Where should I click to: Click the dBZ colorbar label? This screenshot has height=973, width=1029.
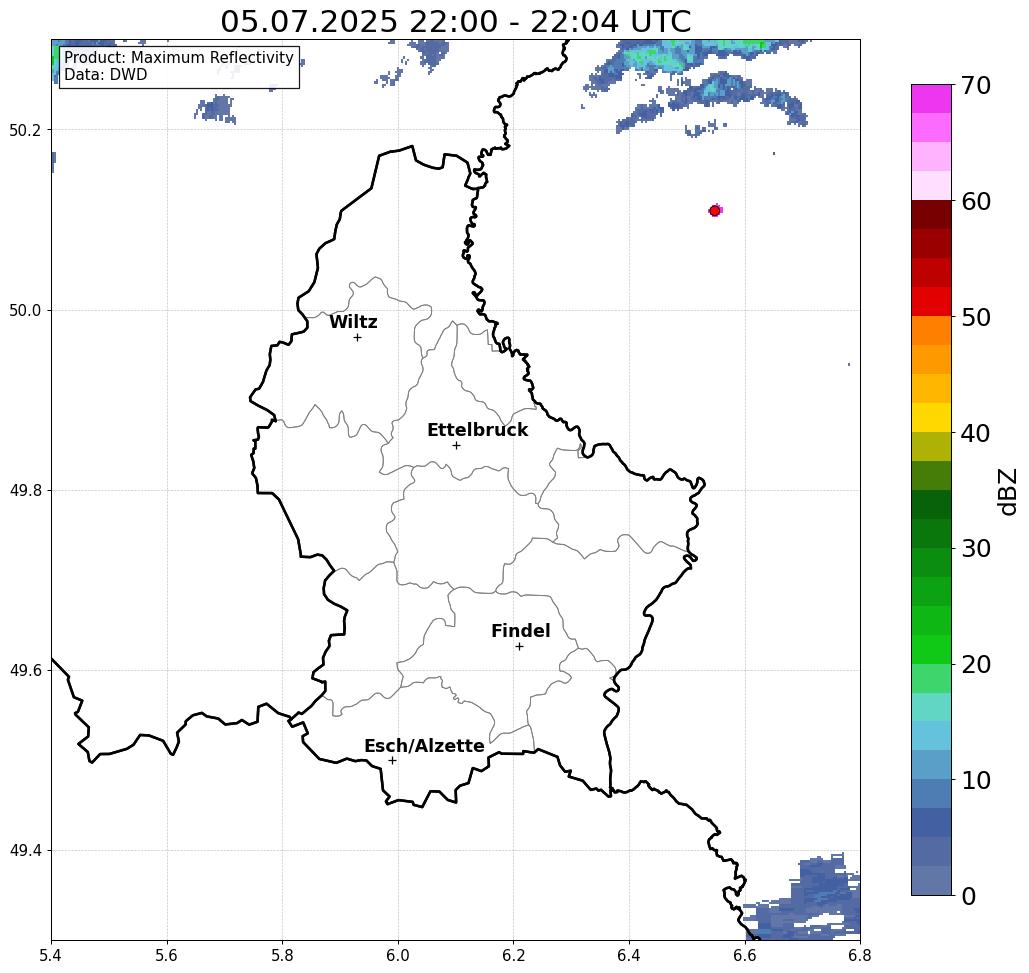1007,491
